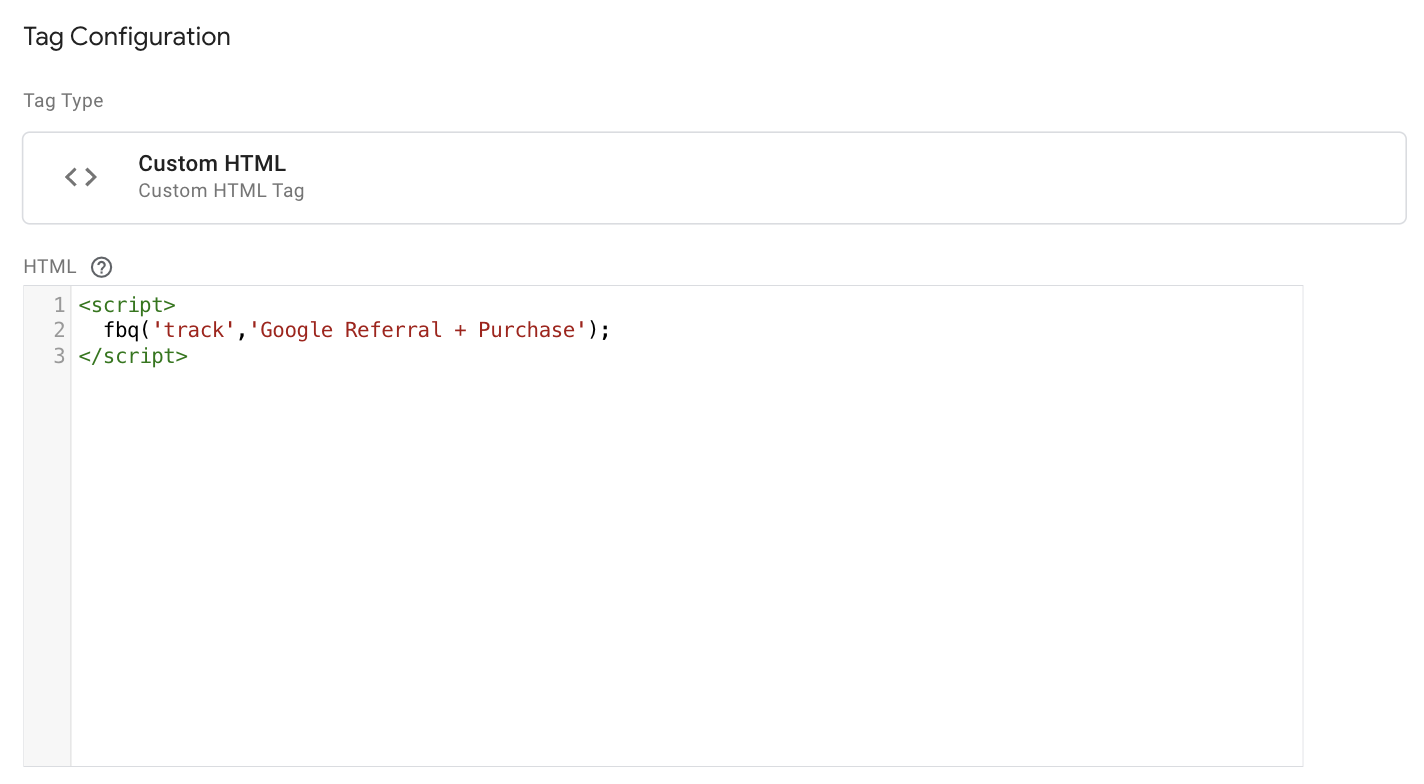
Task: Select line number 2 in the gutter
Action: (x=60, y=330)
